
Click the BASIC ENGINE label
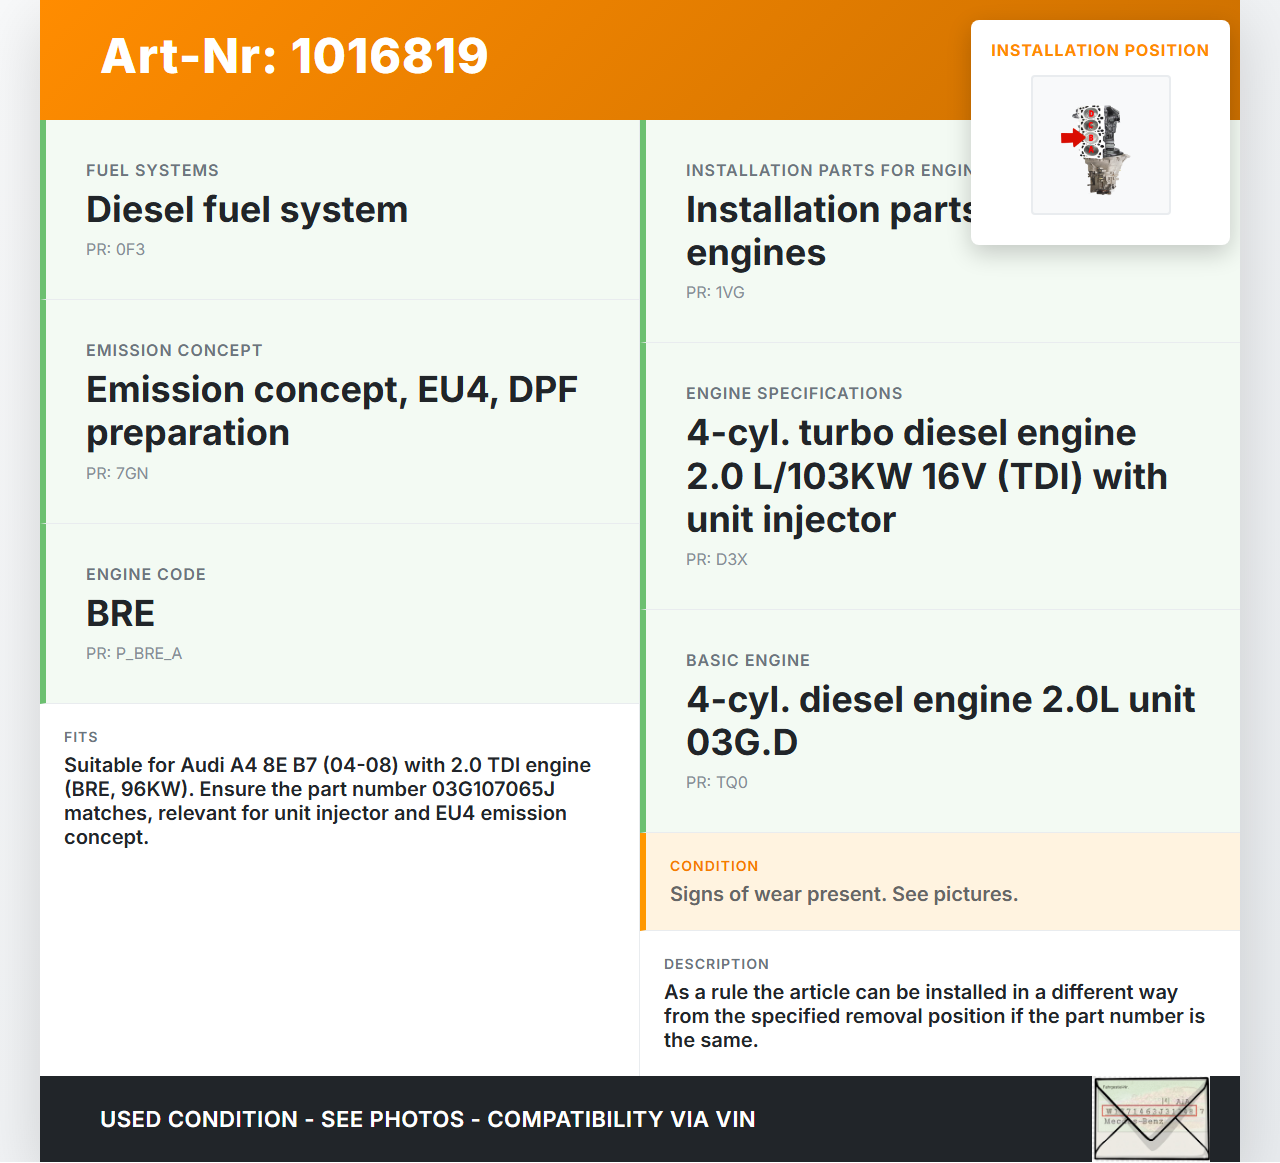tap(748, 661)
